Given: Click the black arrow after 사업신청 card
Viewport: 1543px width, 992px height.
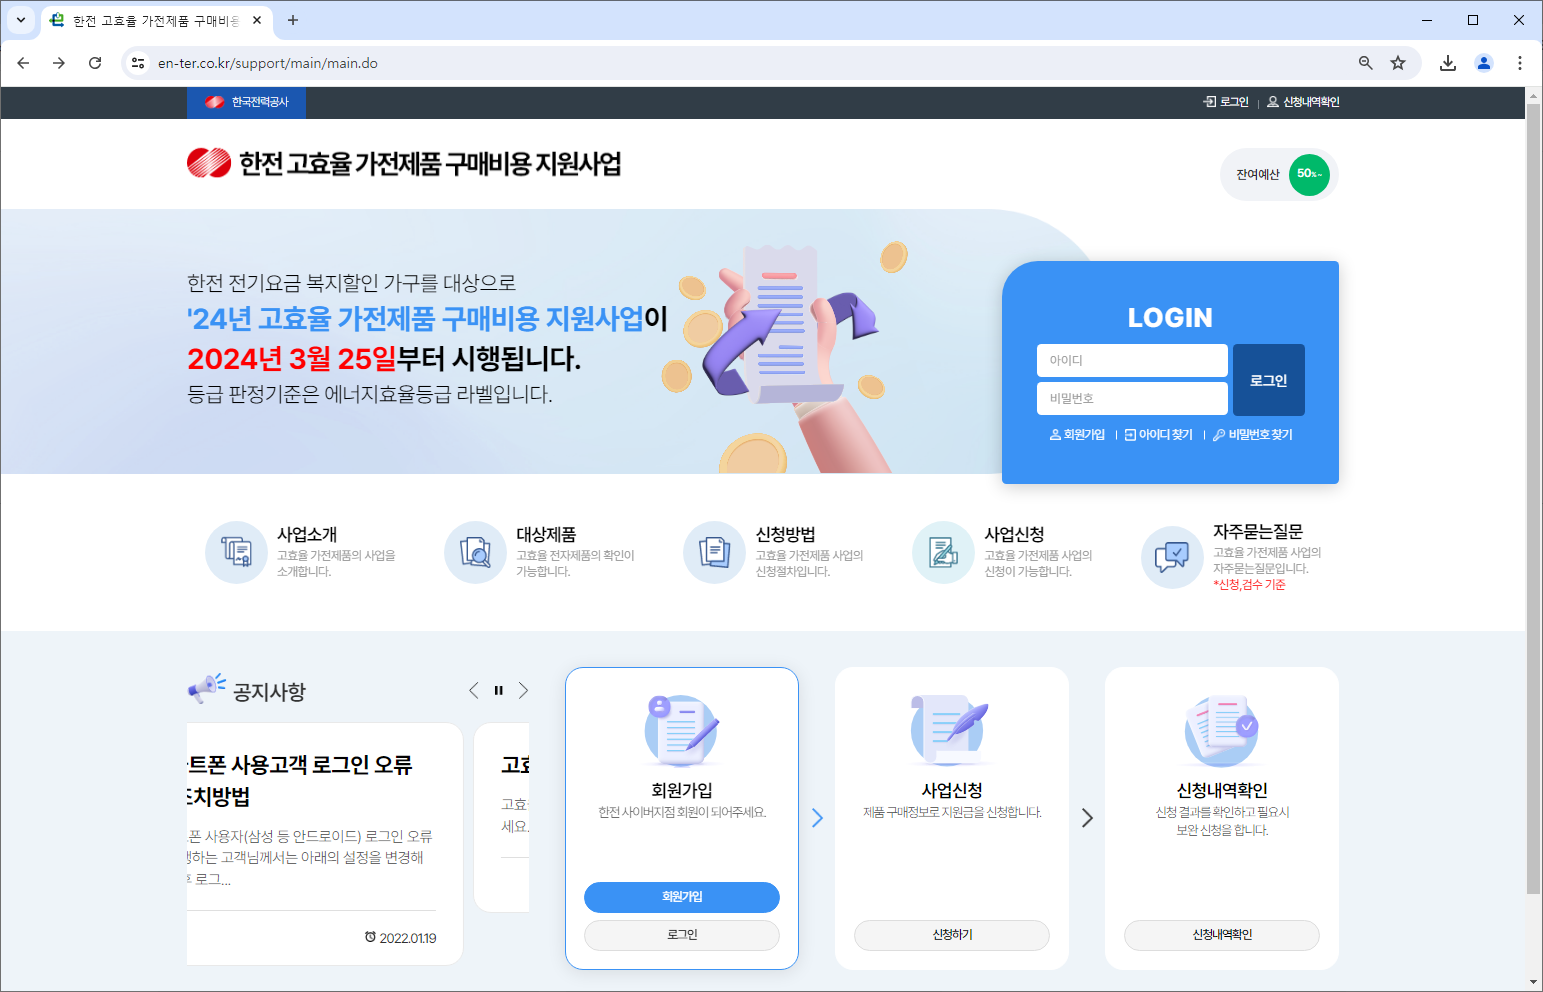Looking at the screenshot, I should pyautogui.click(x=1087, y=818).
